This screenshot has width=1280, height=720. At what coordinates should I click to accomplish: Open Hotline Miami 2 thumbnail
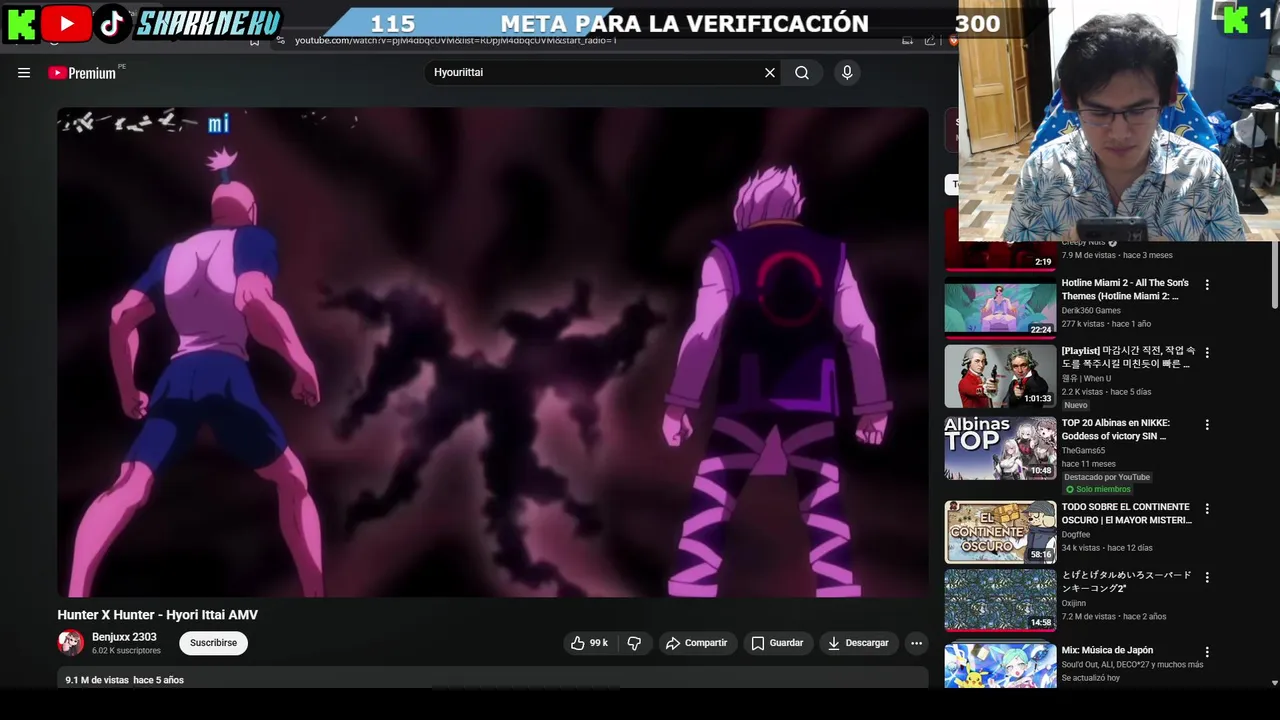click(1000, 307)
